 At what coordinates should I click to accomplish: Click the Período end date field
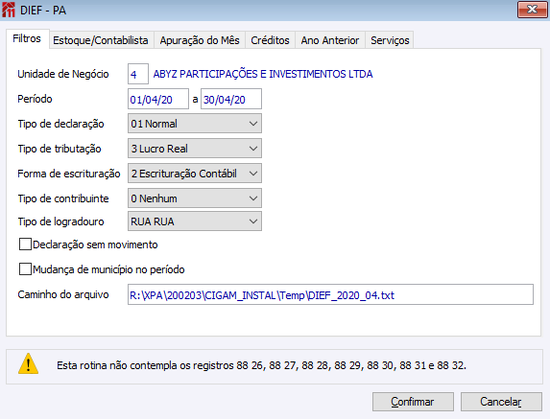tap(231, 99)
